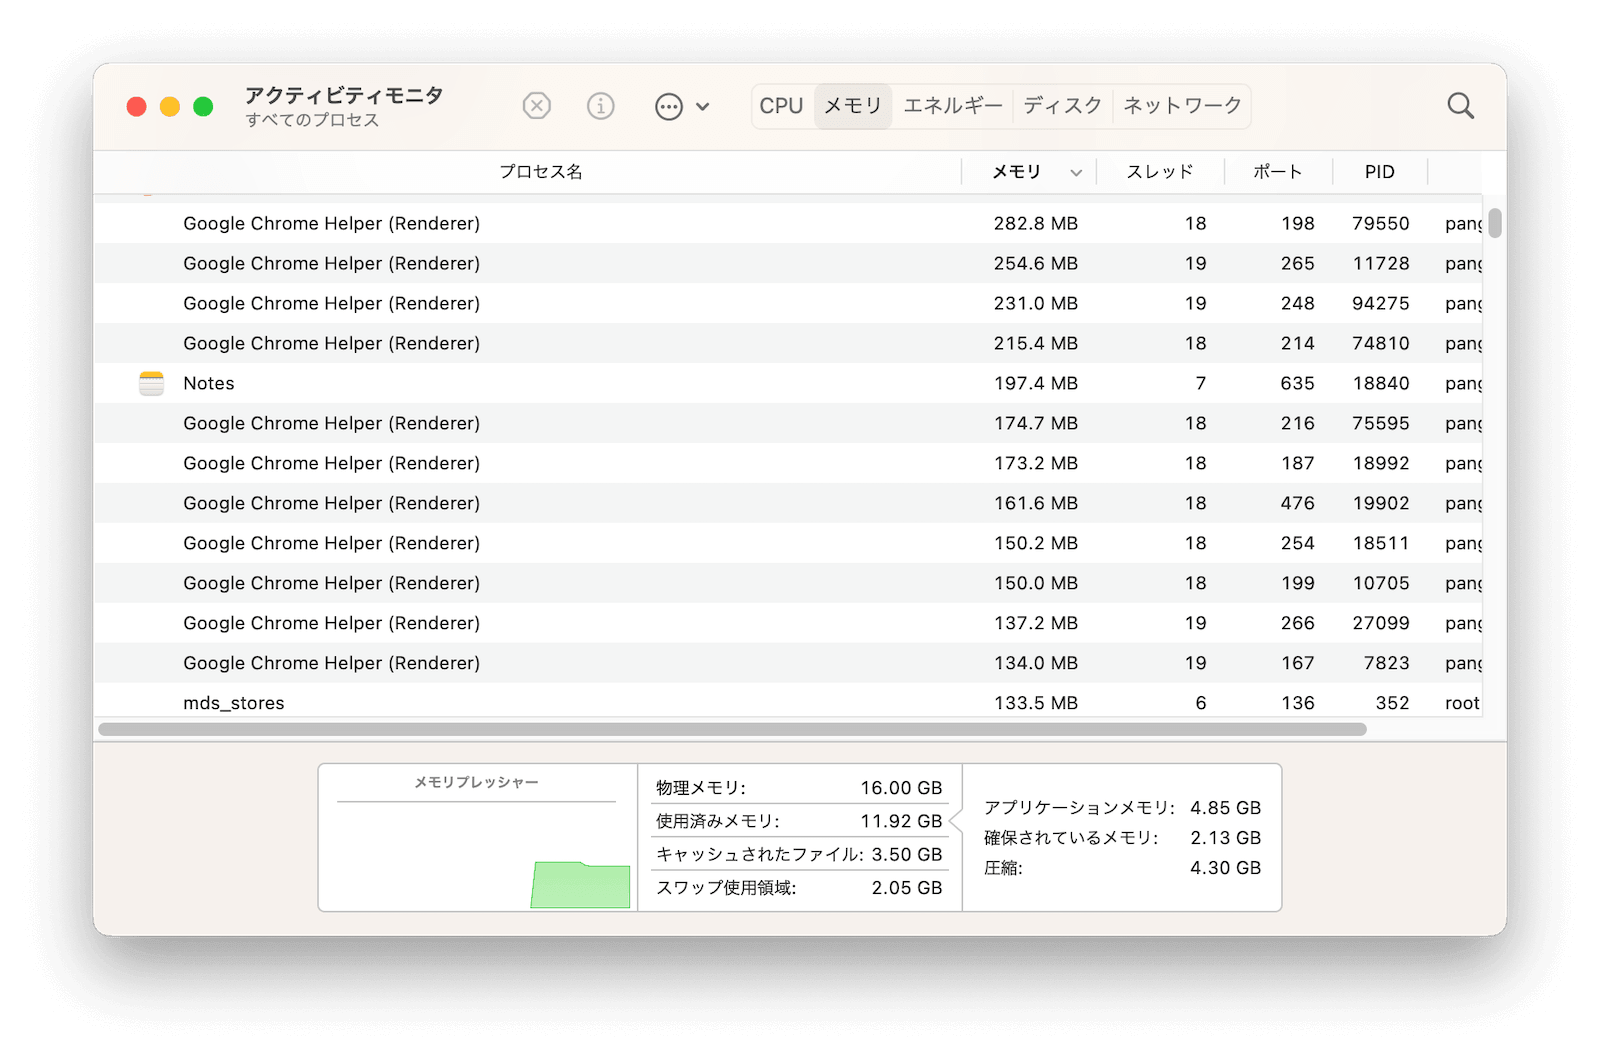Click the 133.5 MB memory value
1600x1059 pixels.
pyautogui.click(x=1035, y=703)
